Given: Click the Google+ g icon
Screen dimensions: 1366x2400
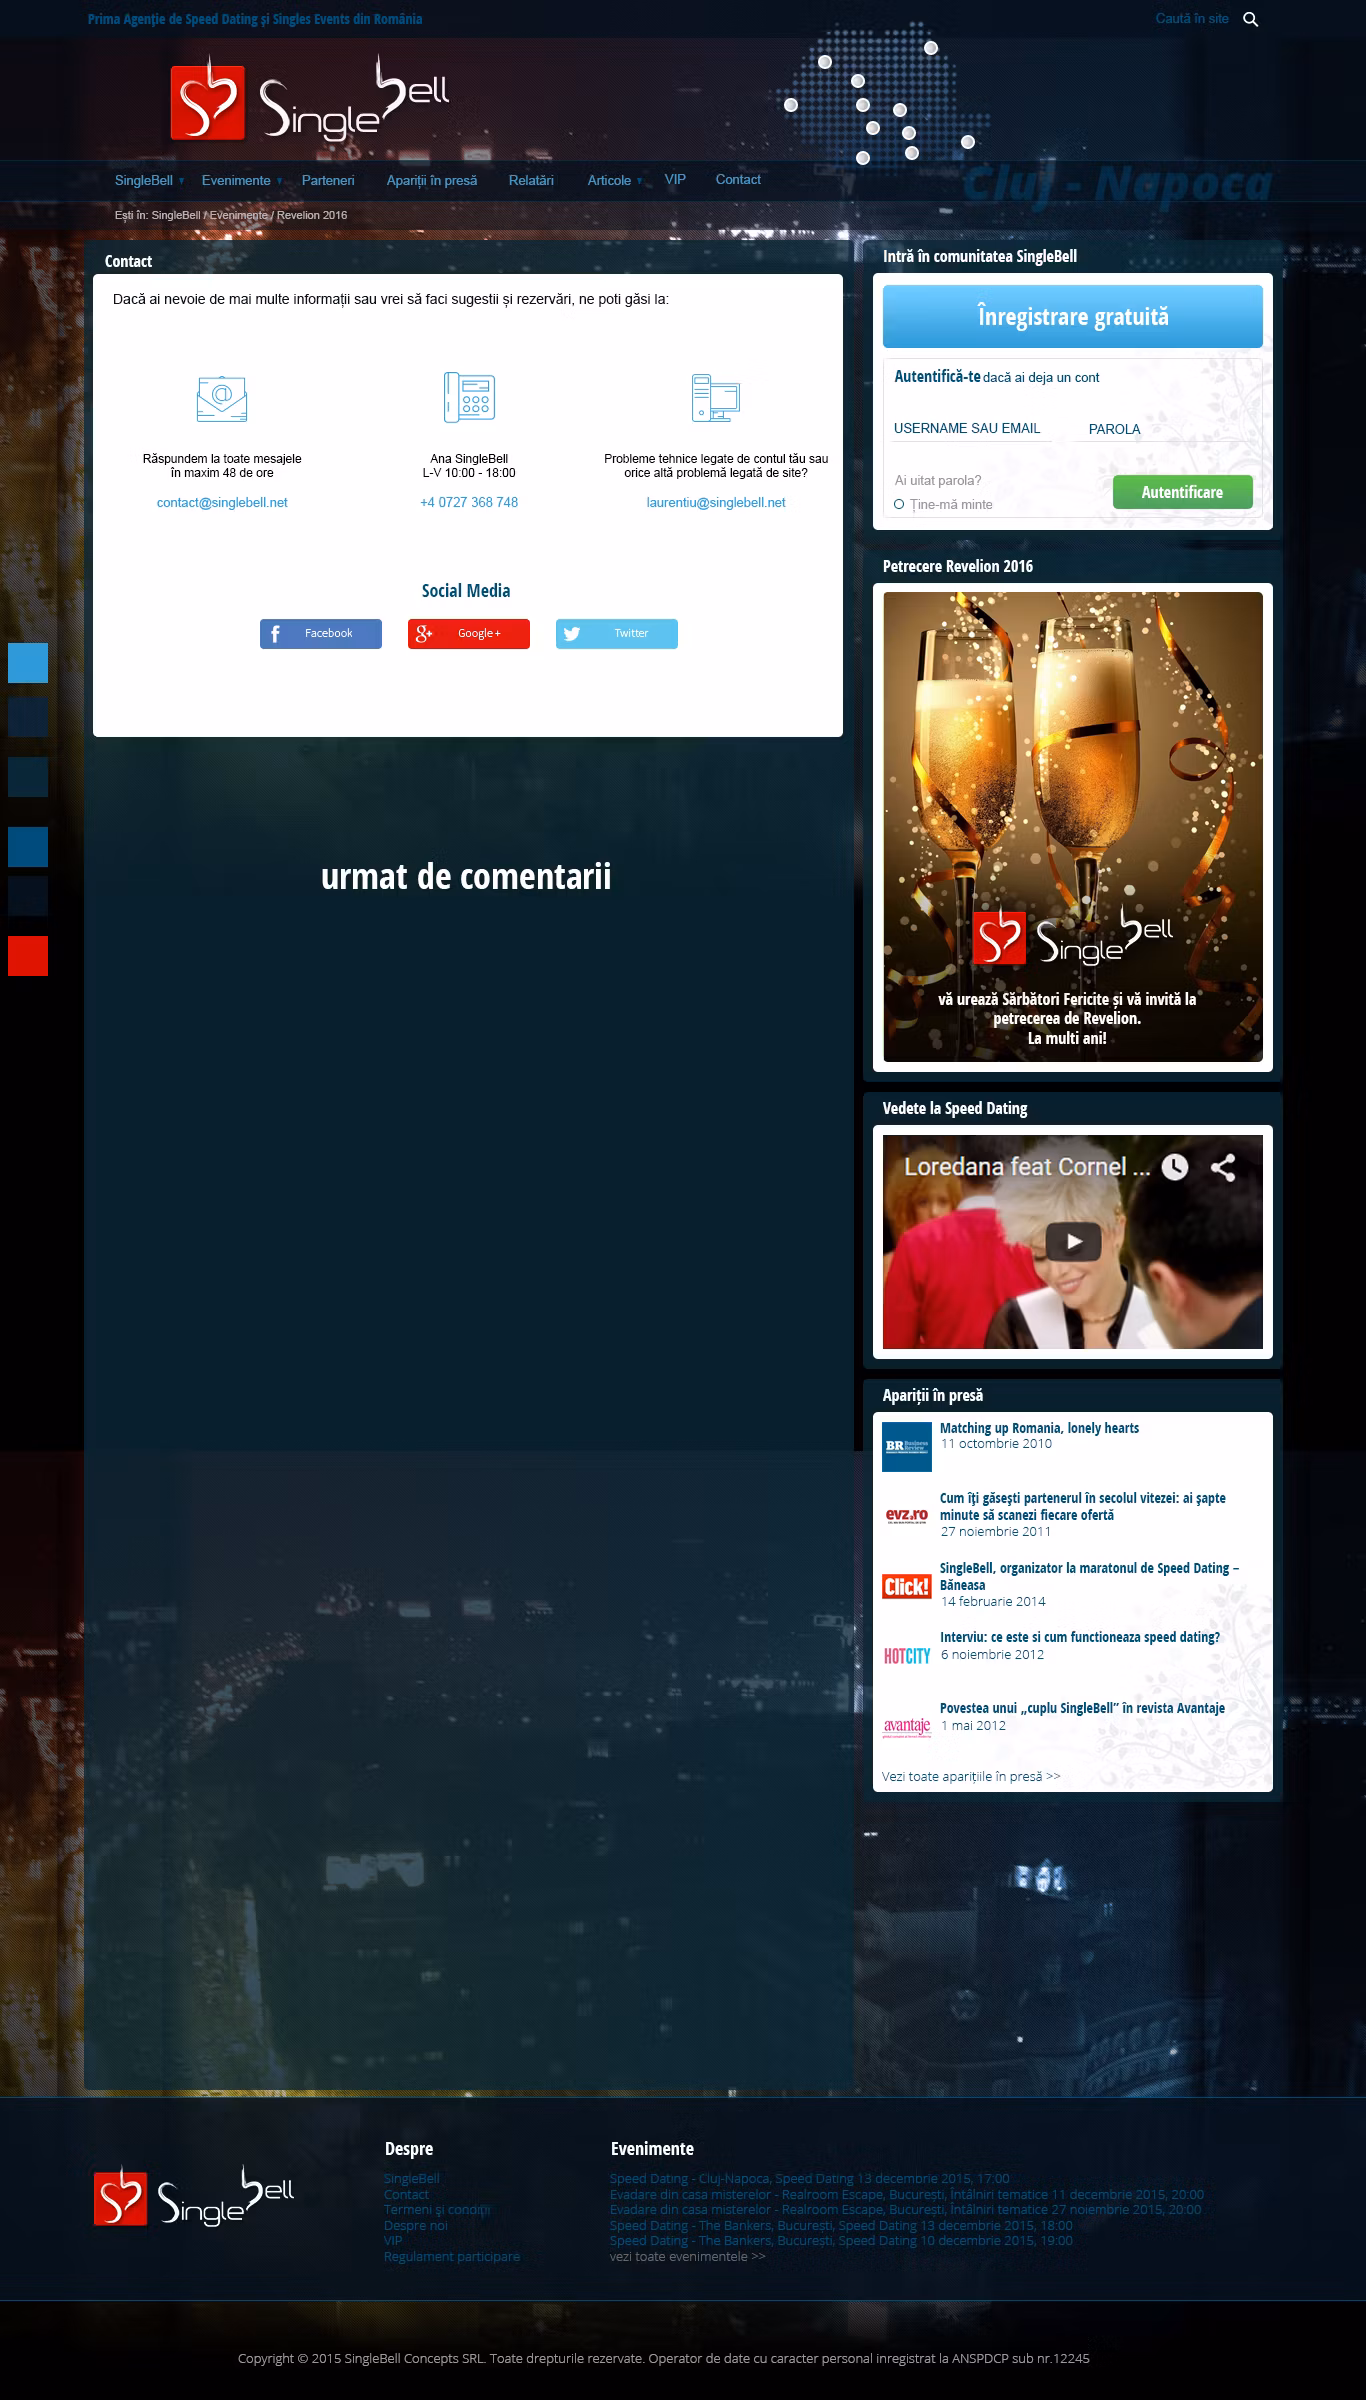Looking at the screenshot, I should [423, 634].
